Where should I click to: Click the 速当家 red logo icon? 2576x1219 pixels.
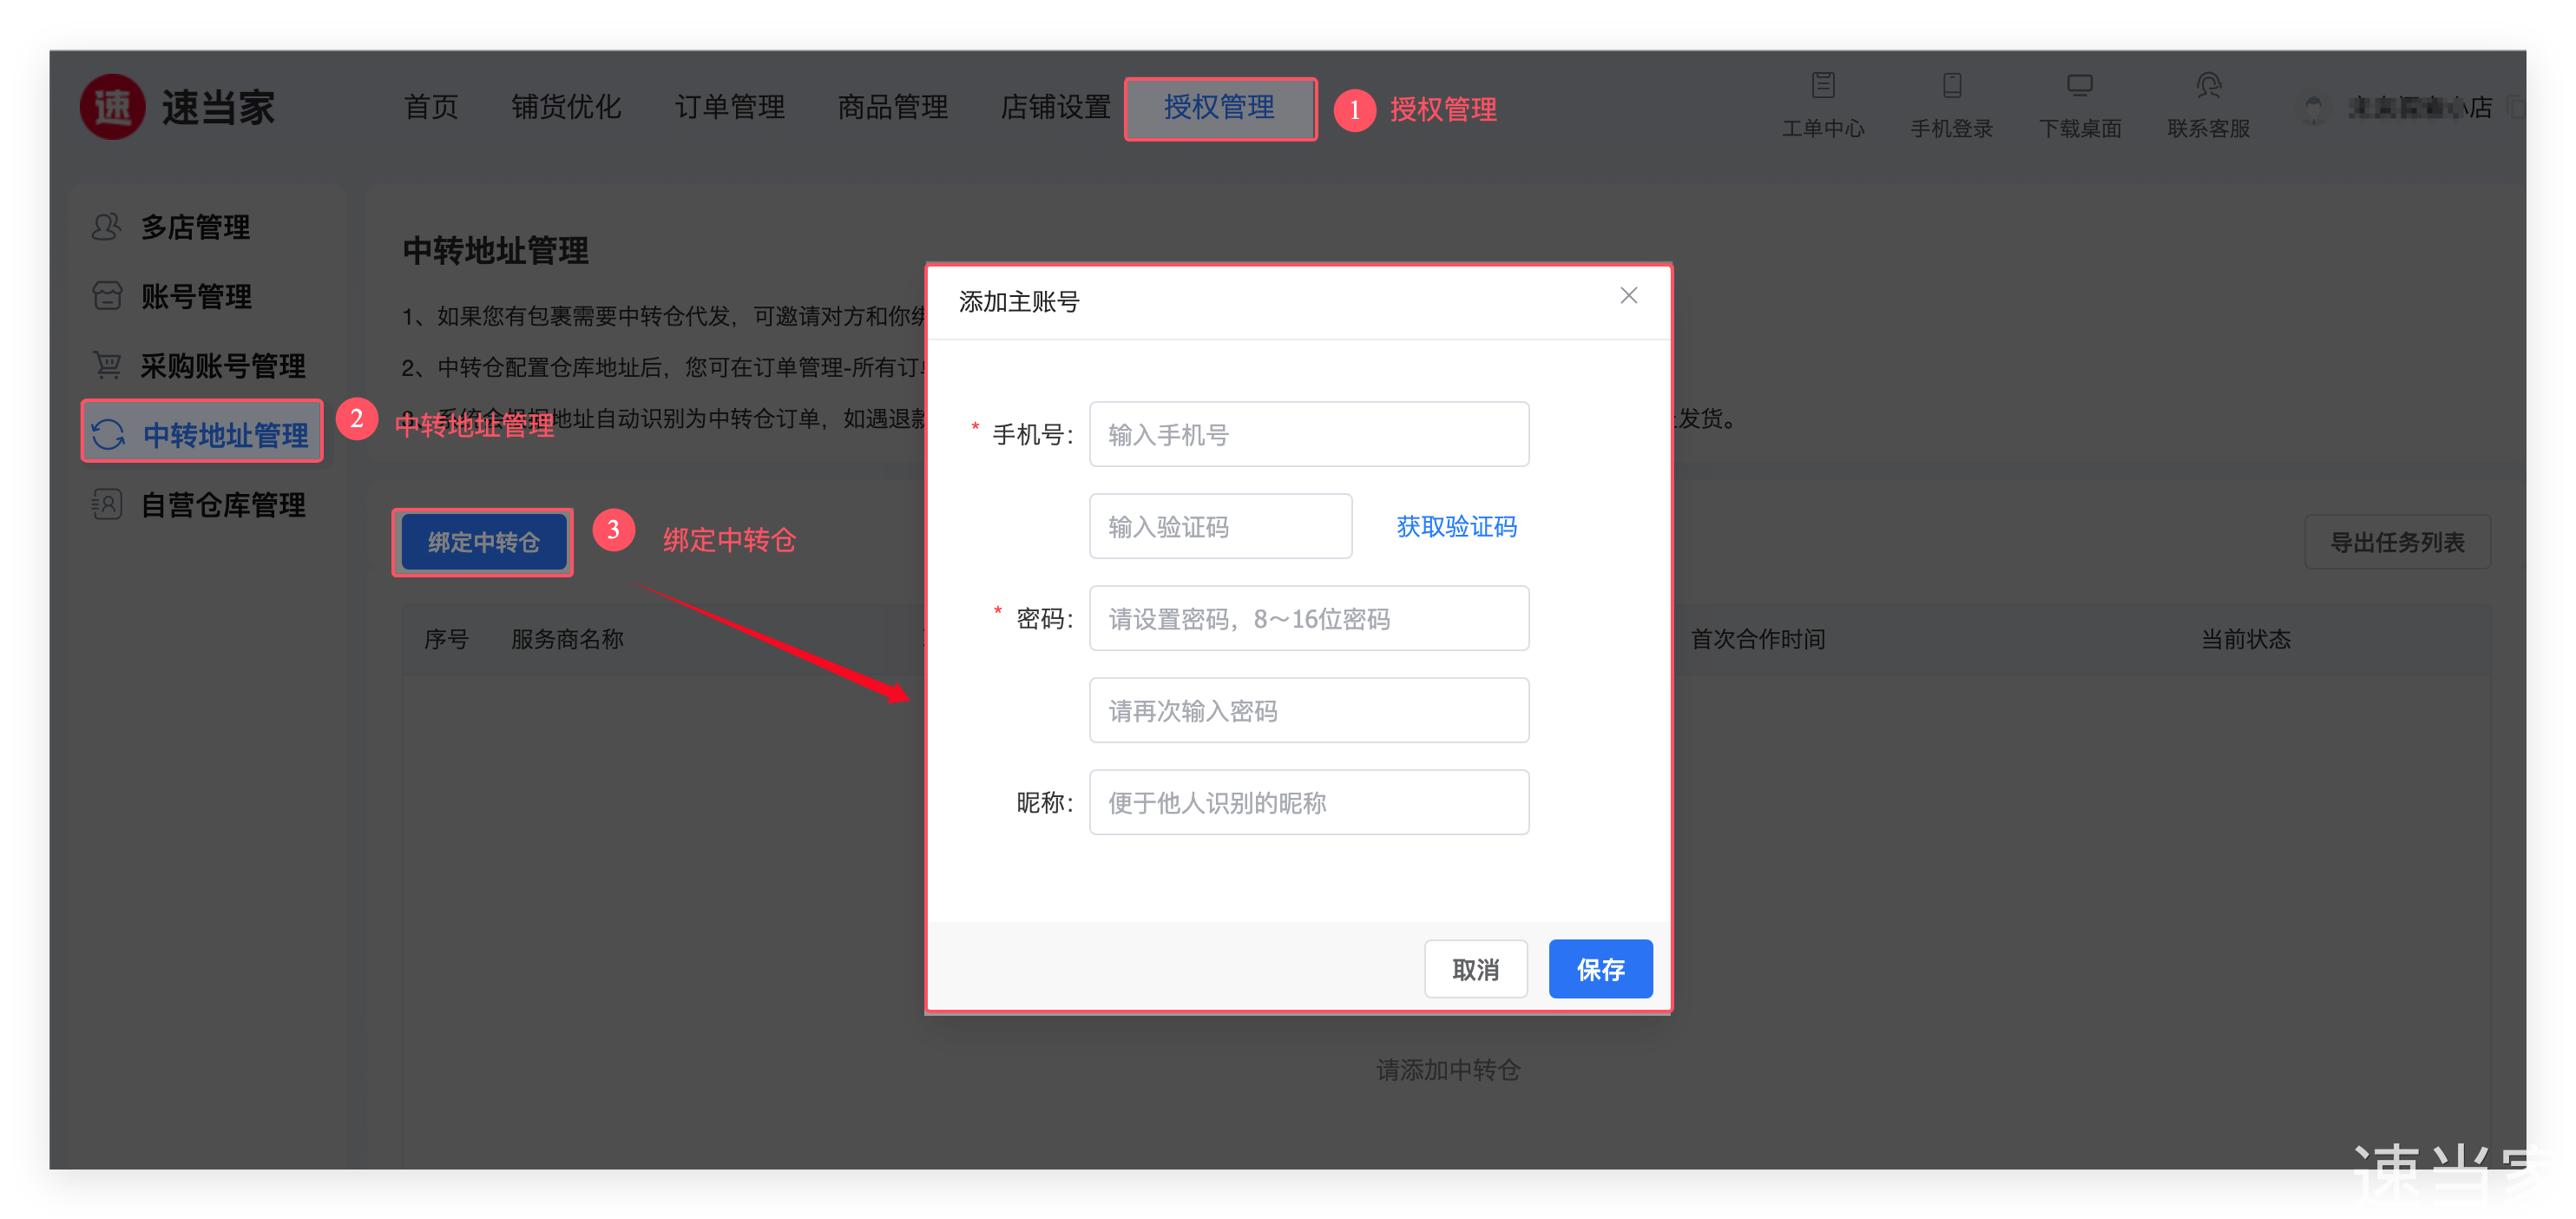click(x=112, y=107)
